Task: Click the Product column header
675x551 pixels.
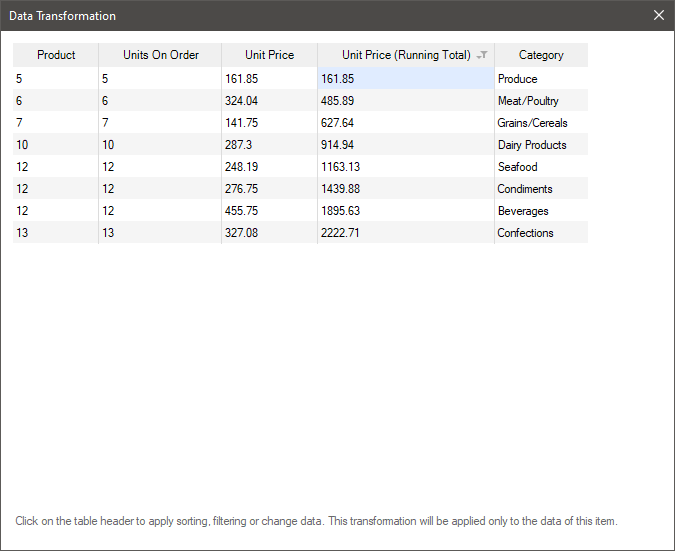Action: tap(56, 55)
